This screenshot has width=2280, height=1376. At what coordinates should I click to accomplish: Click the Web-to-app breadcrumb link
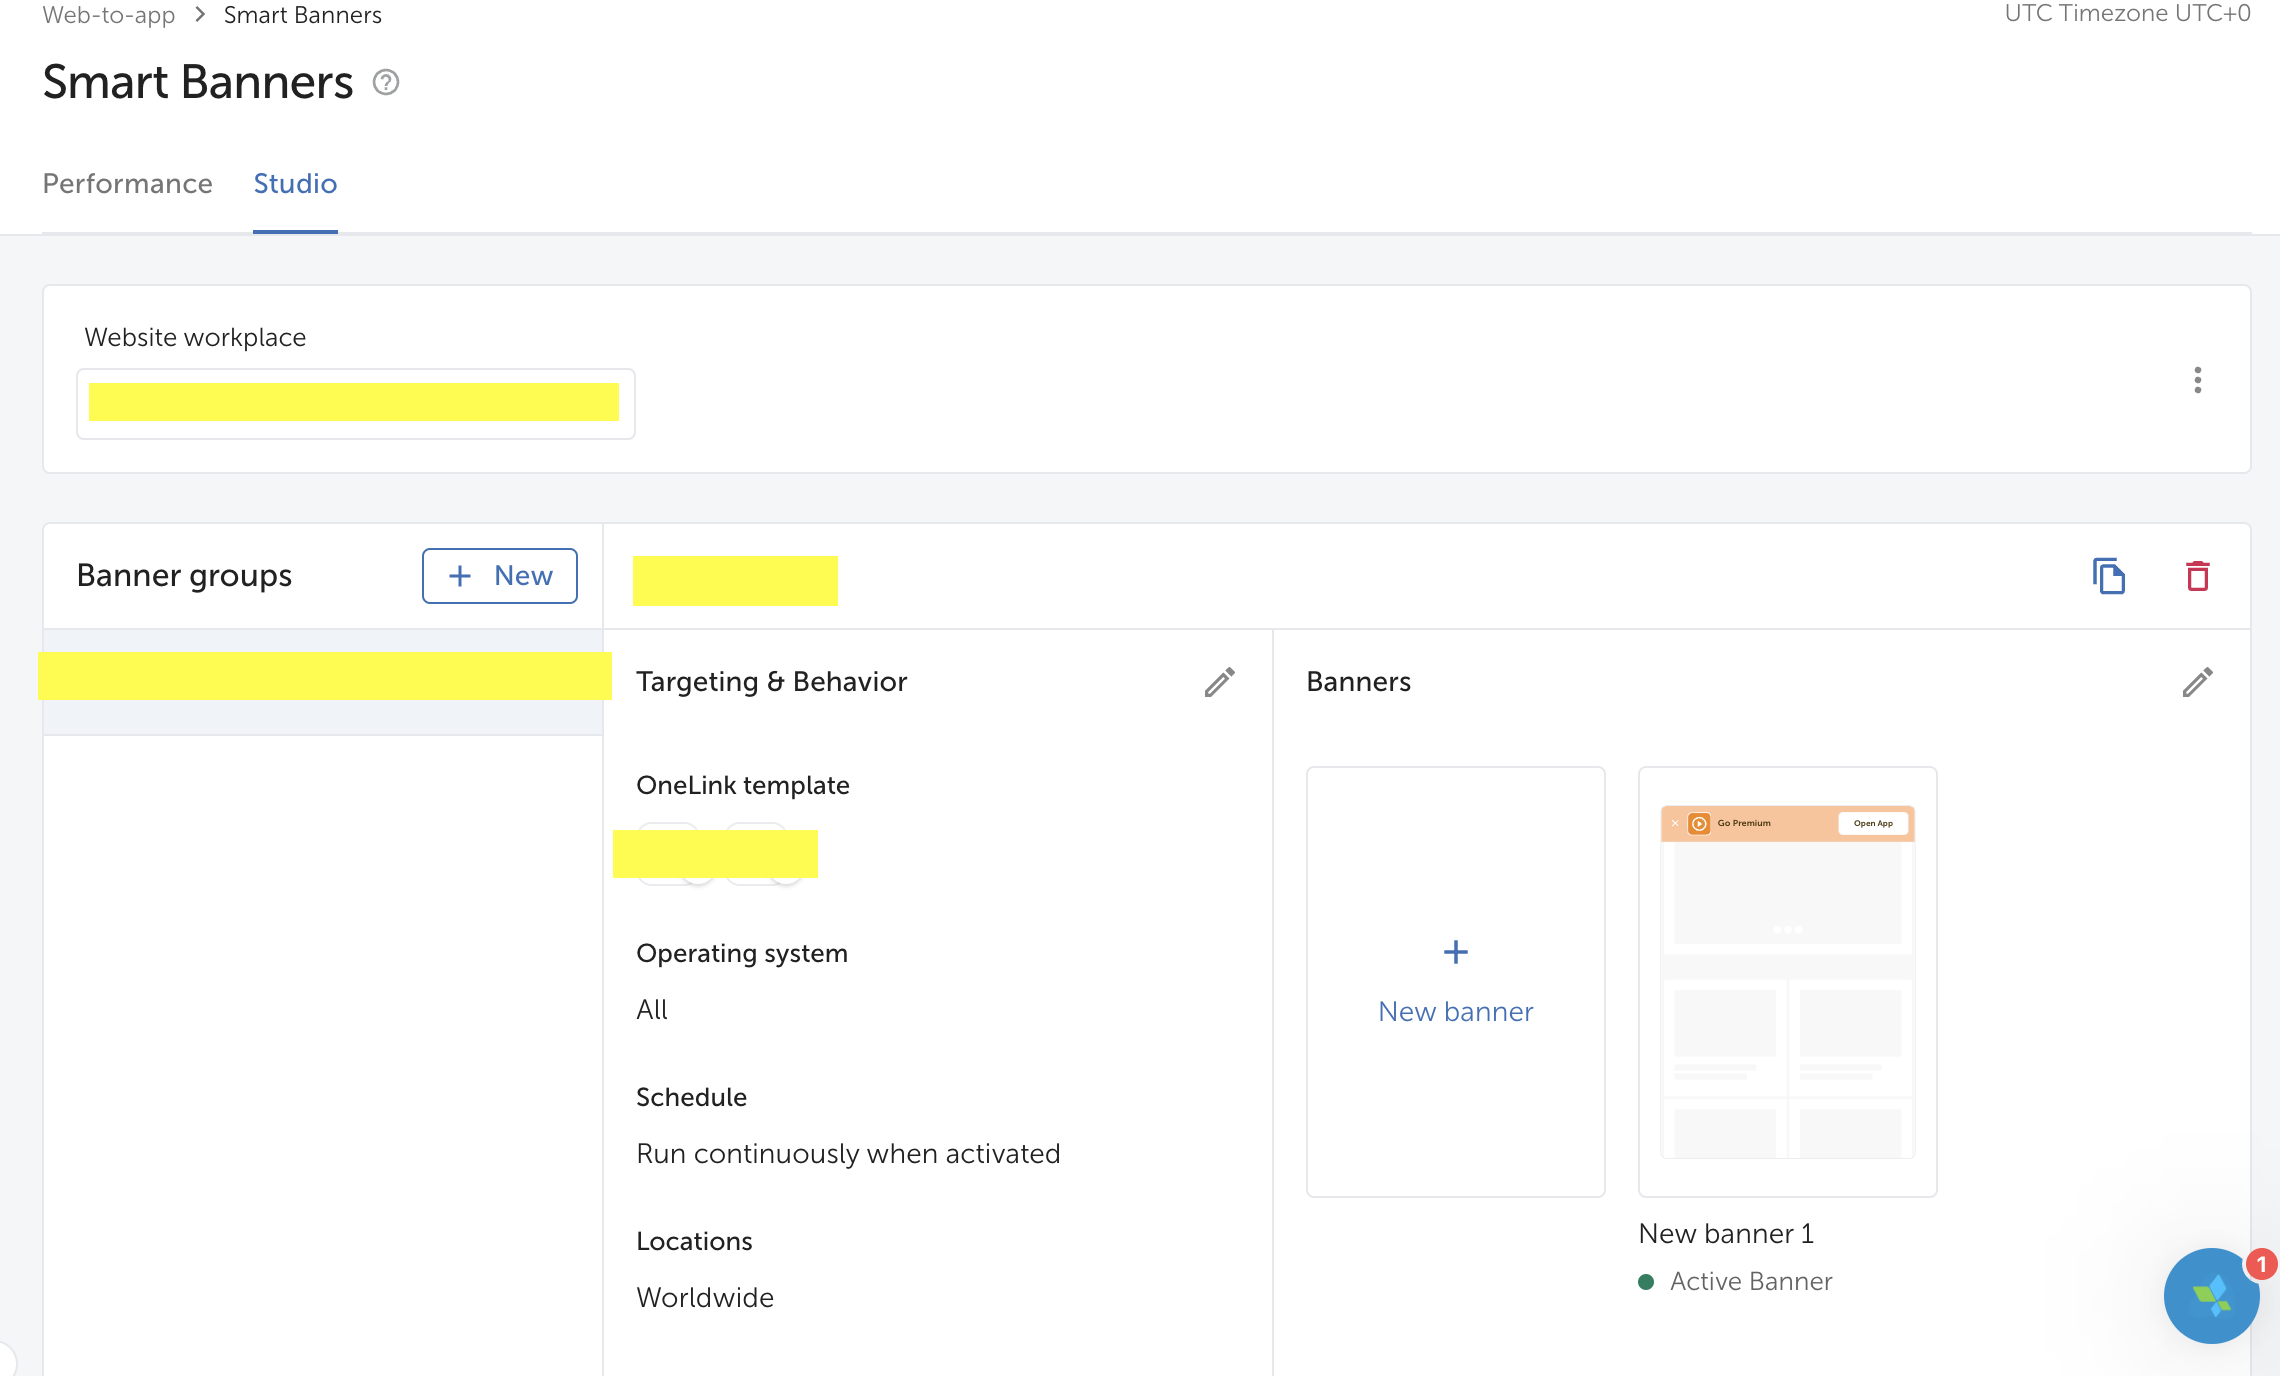(108, 15)
